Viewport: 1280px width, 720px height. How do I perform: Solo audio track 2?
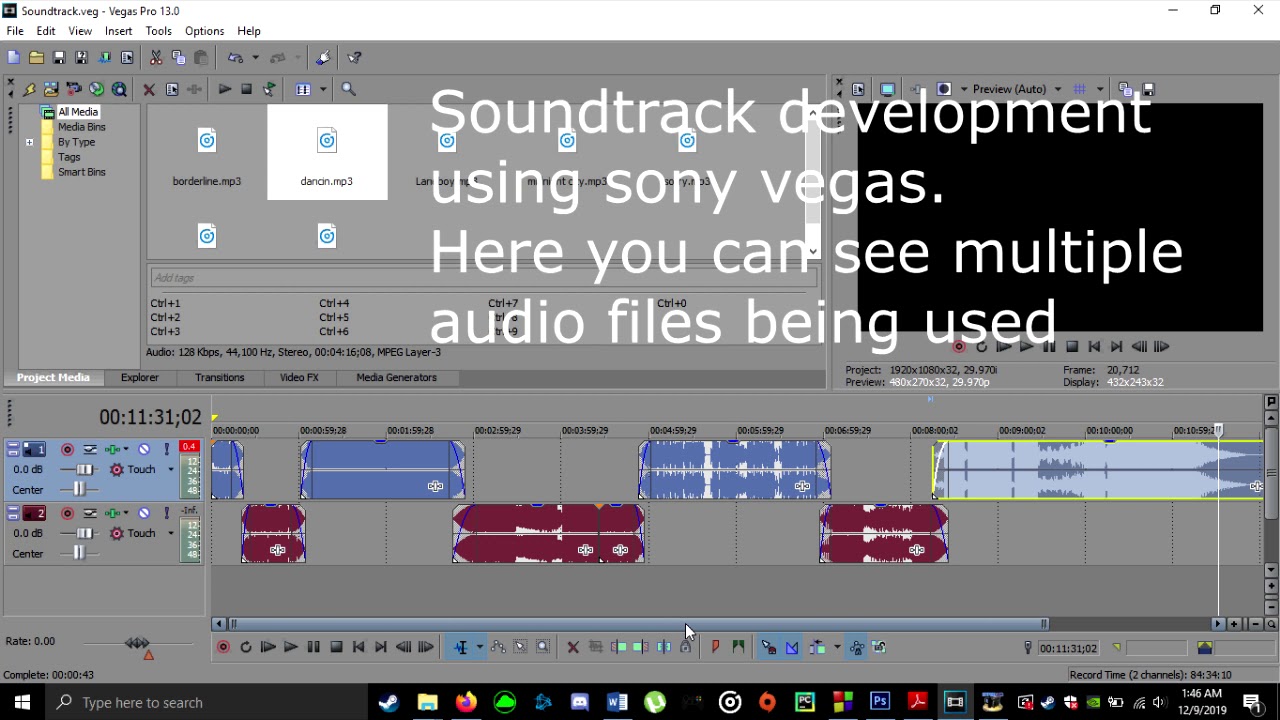pyautogui.click(x=166, y=513)
